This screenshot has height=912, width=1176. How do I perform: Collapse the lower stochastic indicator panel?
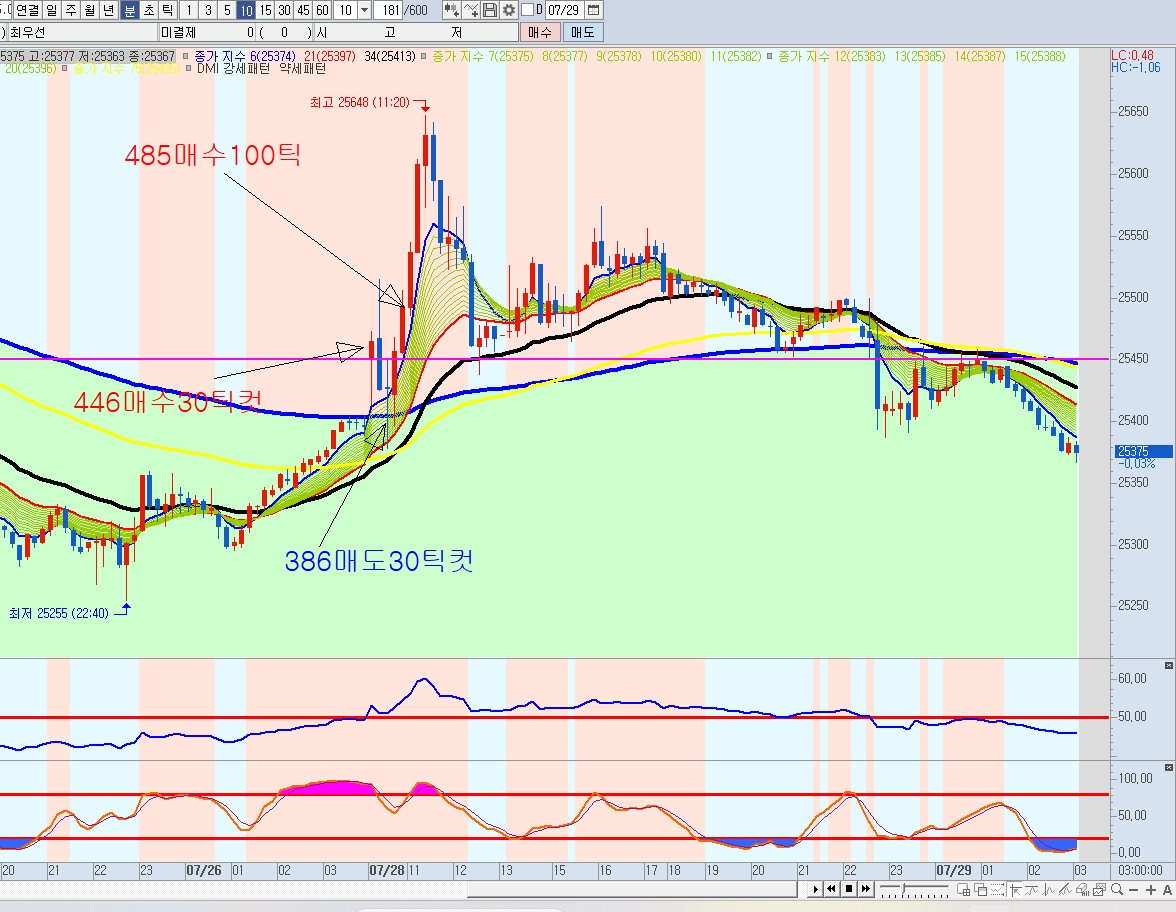1167,767
